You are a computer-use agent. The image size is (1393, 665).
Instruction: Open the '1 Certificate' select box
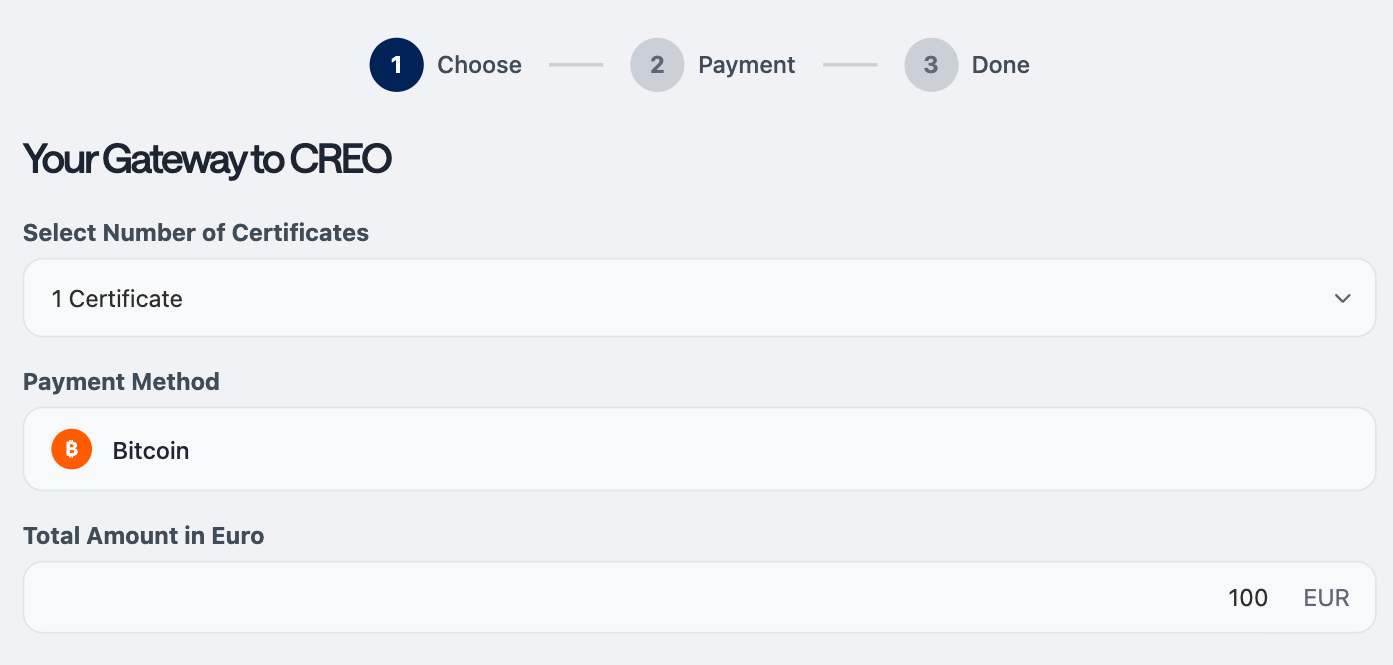coord(699,298)
